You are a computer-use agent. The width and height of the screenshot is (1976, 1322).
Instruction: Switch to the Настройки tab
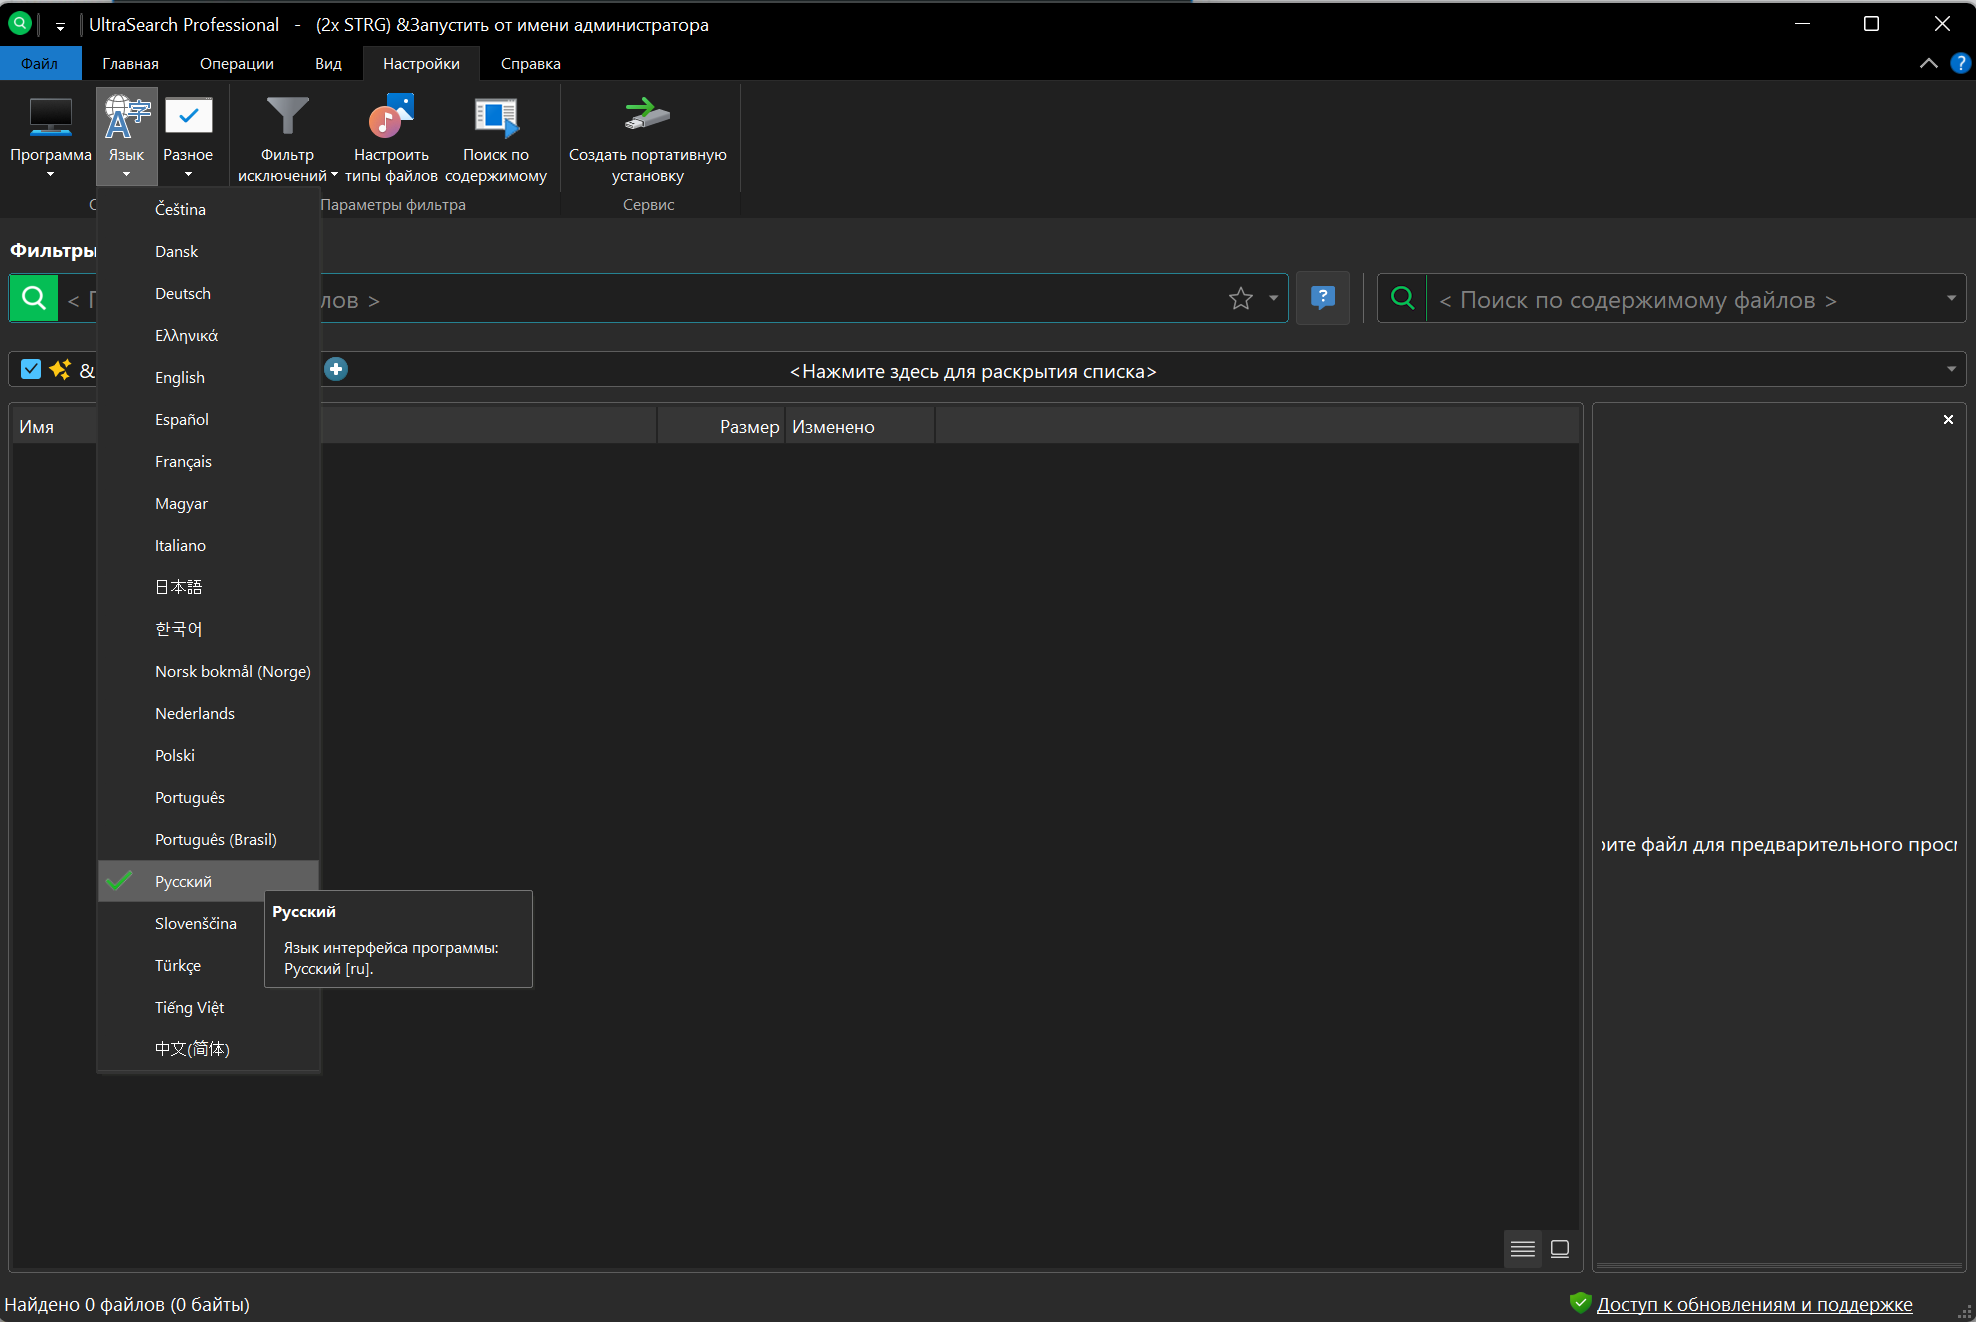[x=421, y=63]
